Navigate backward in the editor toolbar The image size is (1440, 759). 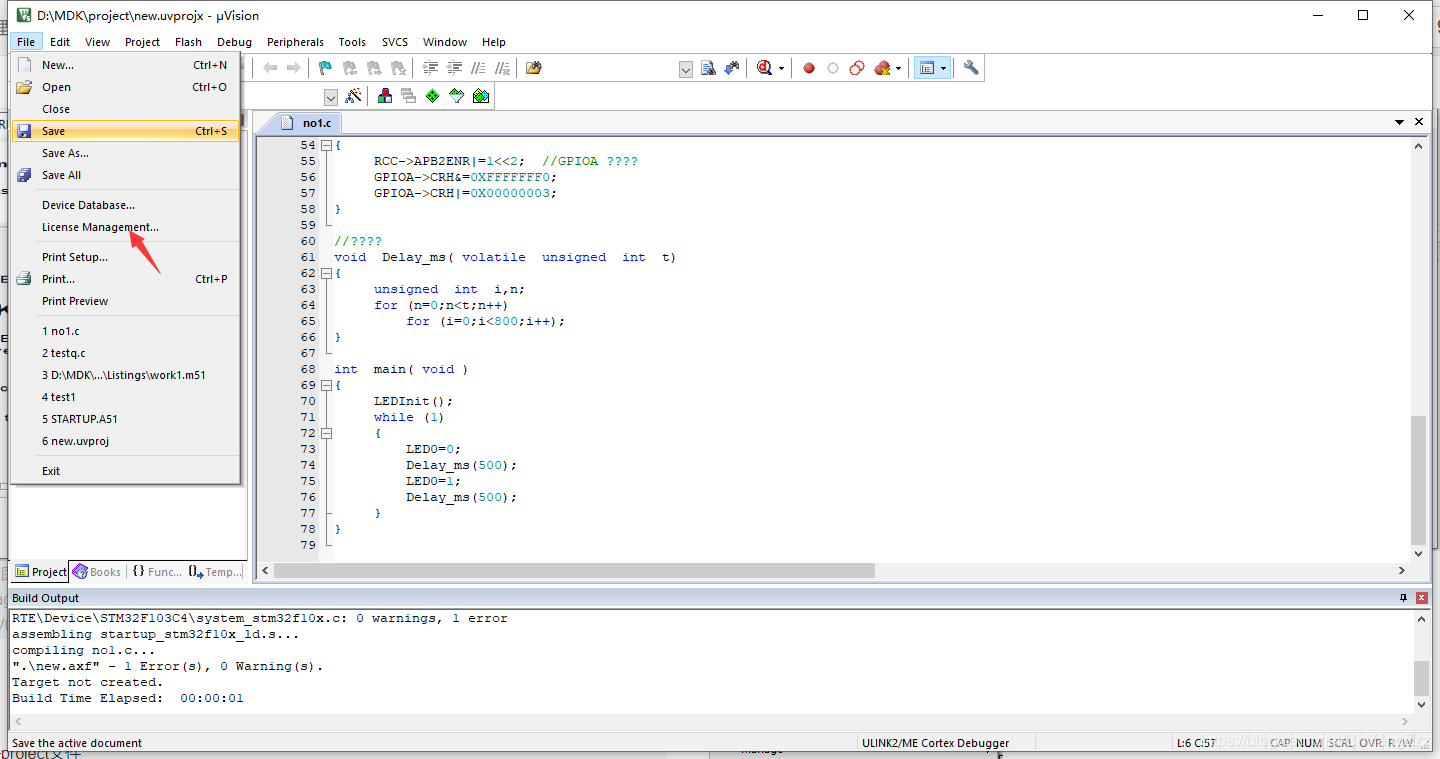click(270, 68)
